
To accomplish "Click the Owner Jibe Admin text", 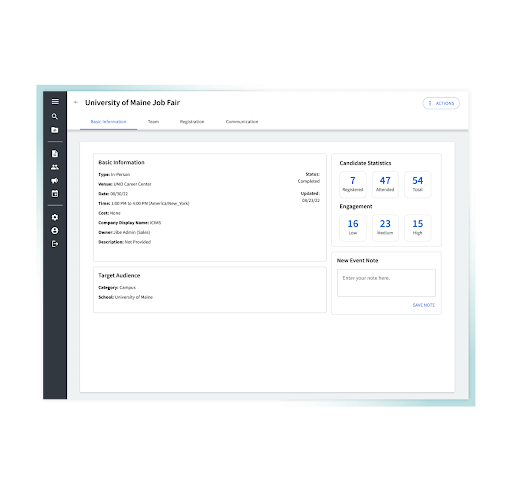I will [124, 232].
